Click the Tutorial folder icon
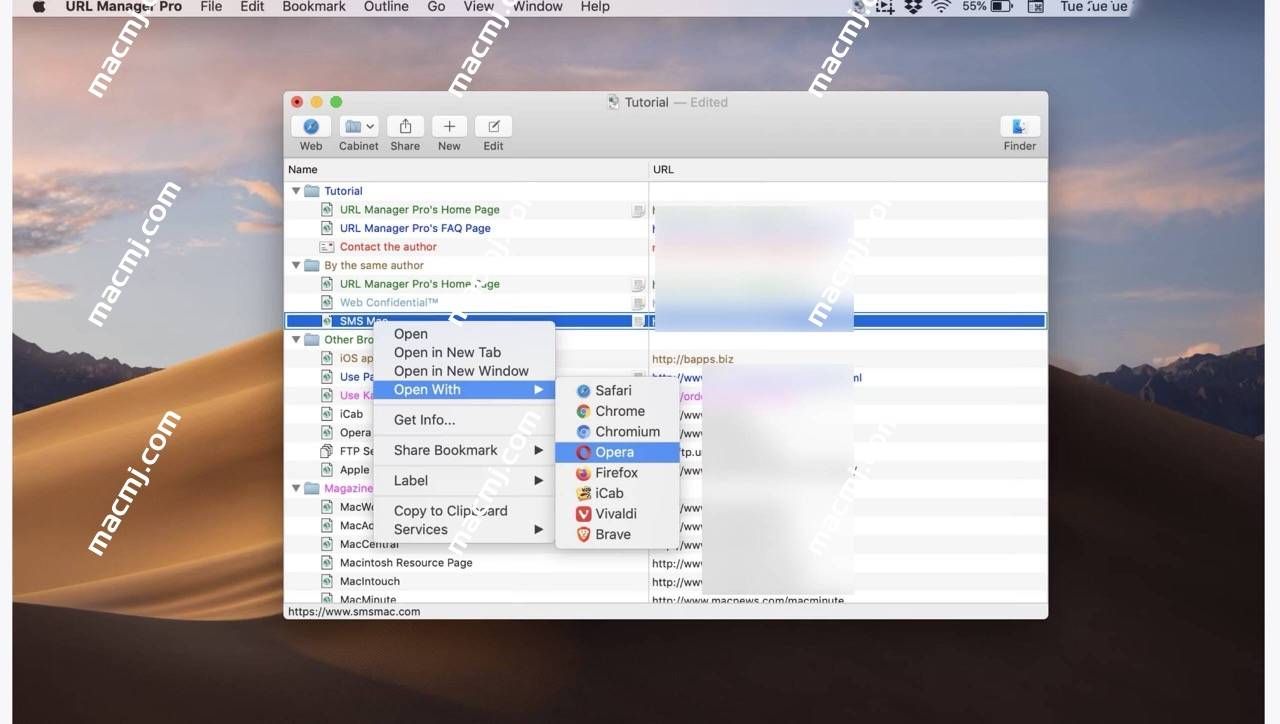Screen dimensions: 1280x724 point(312,191)
